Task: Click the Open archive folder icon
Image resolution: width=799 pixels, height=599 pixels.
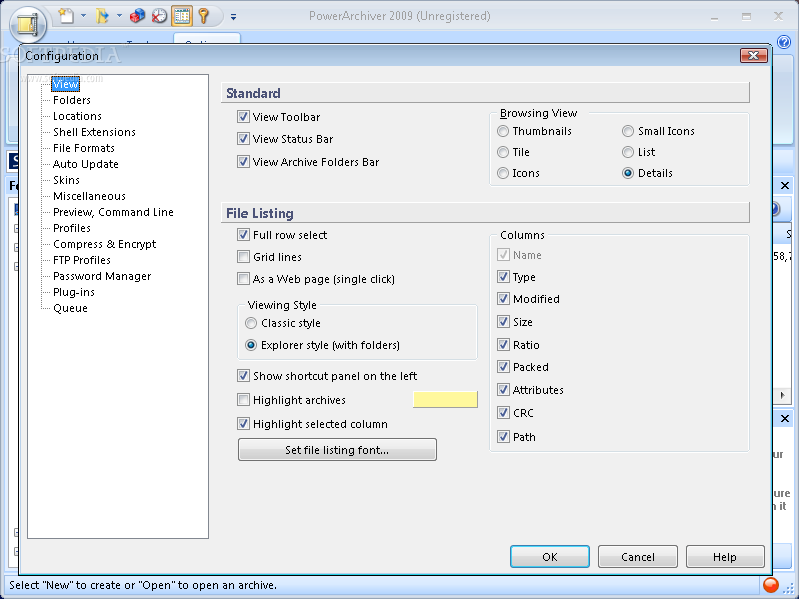Action: pos(102,16)
